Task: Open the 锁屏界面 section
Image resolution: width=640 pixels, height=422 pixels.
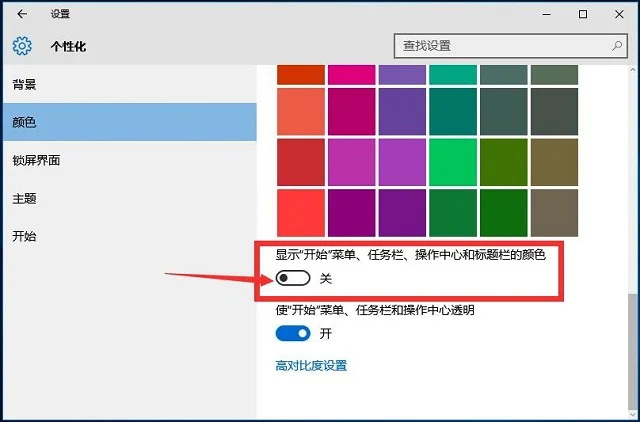Action: [130, 160]
